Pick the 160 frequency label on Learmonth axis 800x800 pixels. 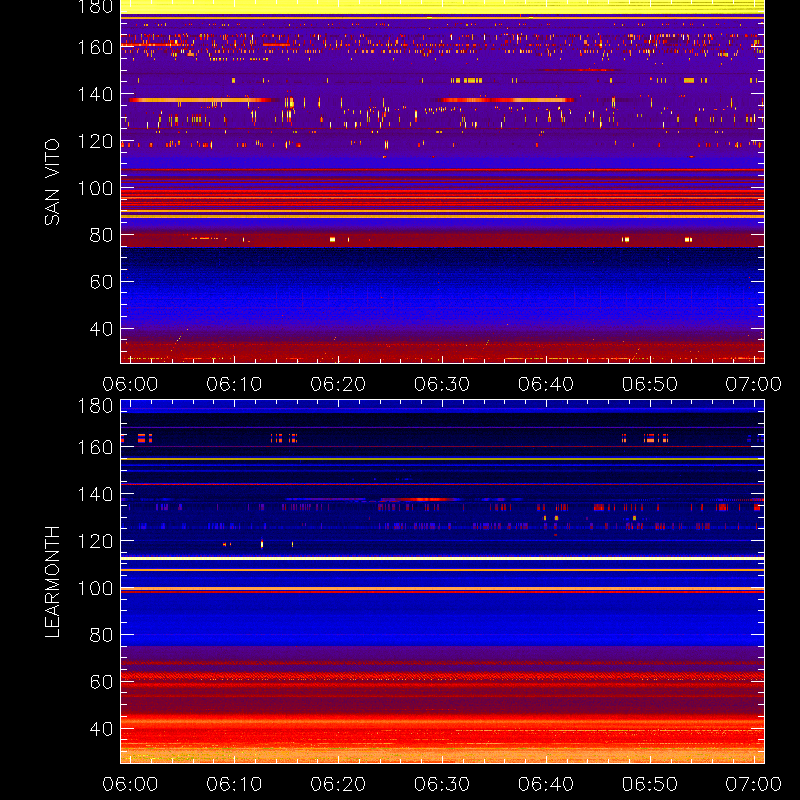point(95,447)
